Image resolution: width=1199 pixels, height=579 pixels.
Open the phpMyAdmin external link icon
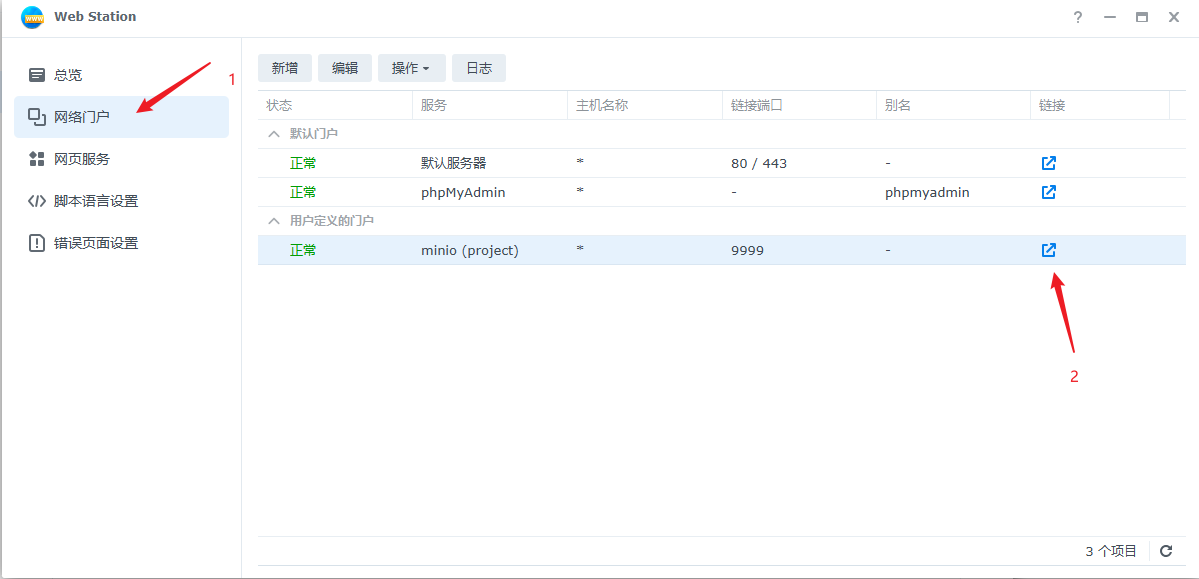point(1048,192)
